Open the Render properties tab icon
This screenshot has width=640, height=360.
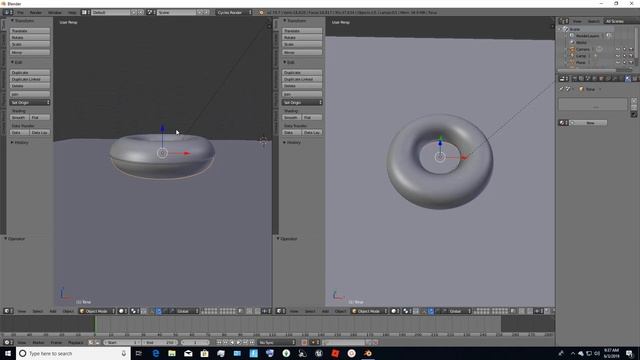click(574, 78)
